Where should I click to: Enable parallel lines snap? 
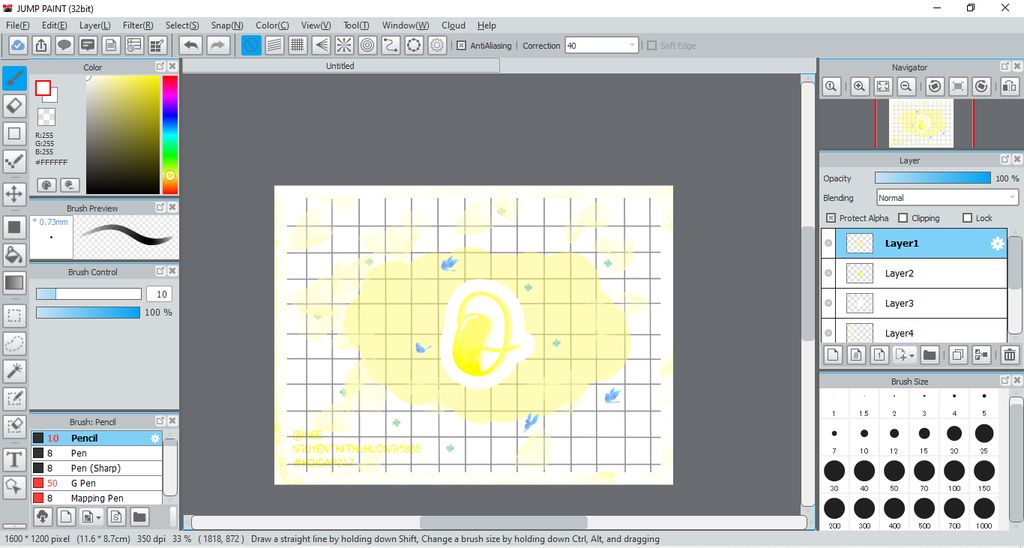(274, 45)
